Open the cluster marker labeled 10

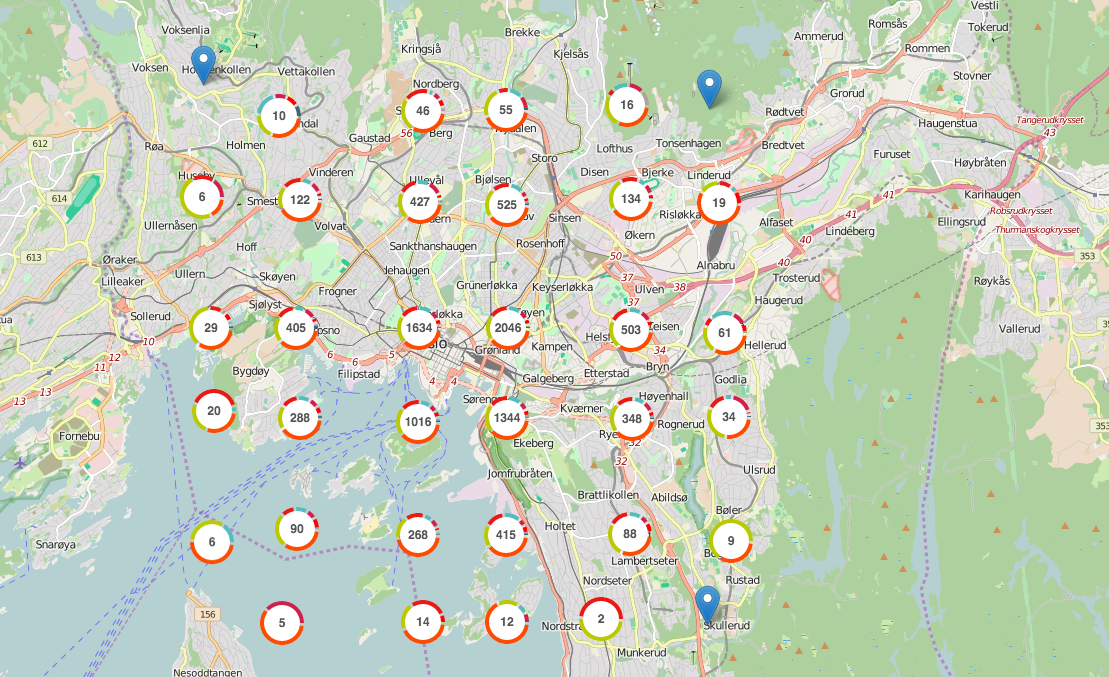pyautogui.click(x=279, y=115)
